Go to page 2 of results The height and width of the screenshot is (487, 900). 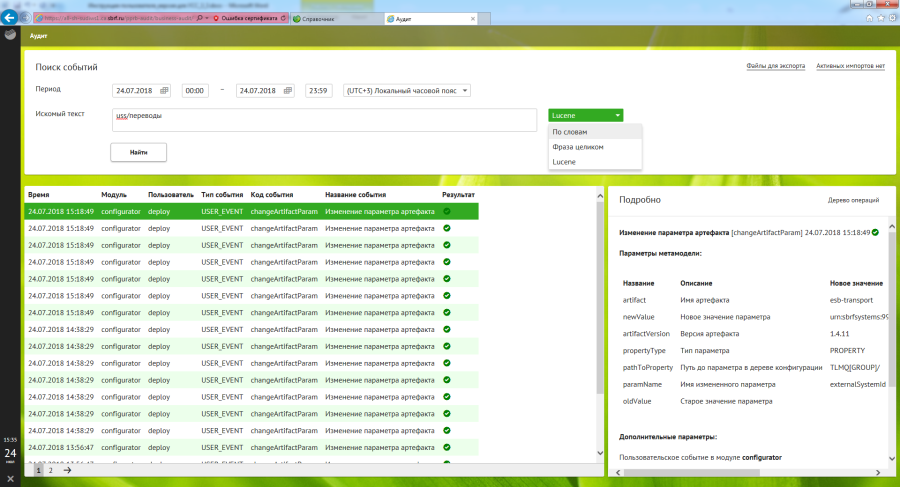click(51, 469)
